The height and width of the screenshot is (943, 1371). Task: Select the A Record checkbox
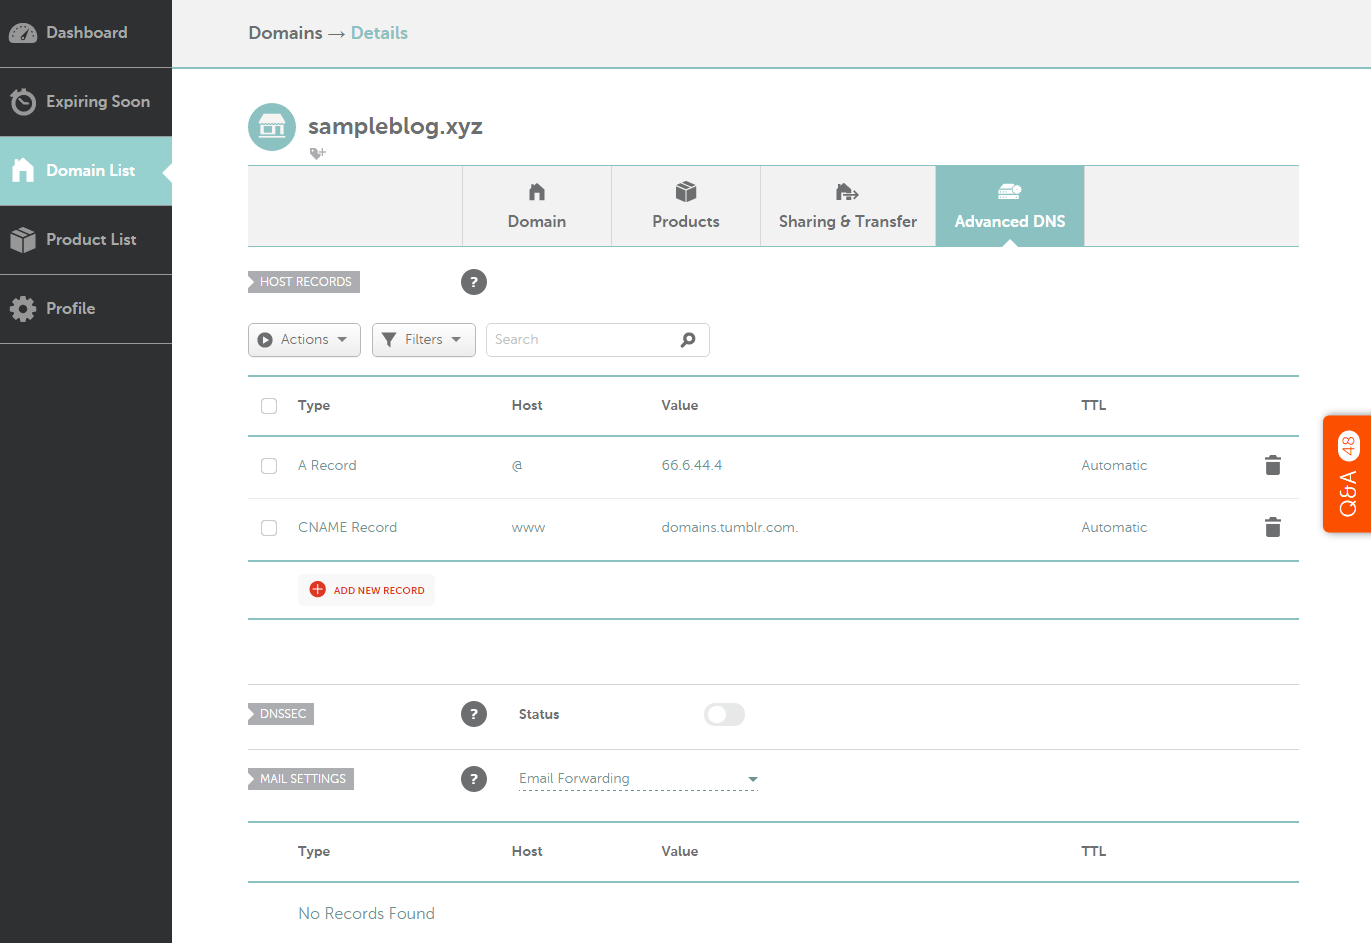click(x=269, y=466)
